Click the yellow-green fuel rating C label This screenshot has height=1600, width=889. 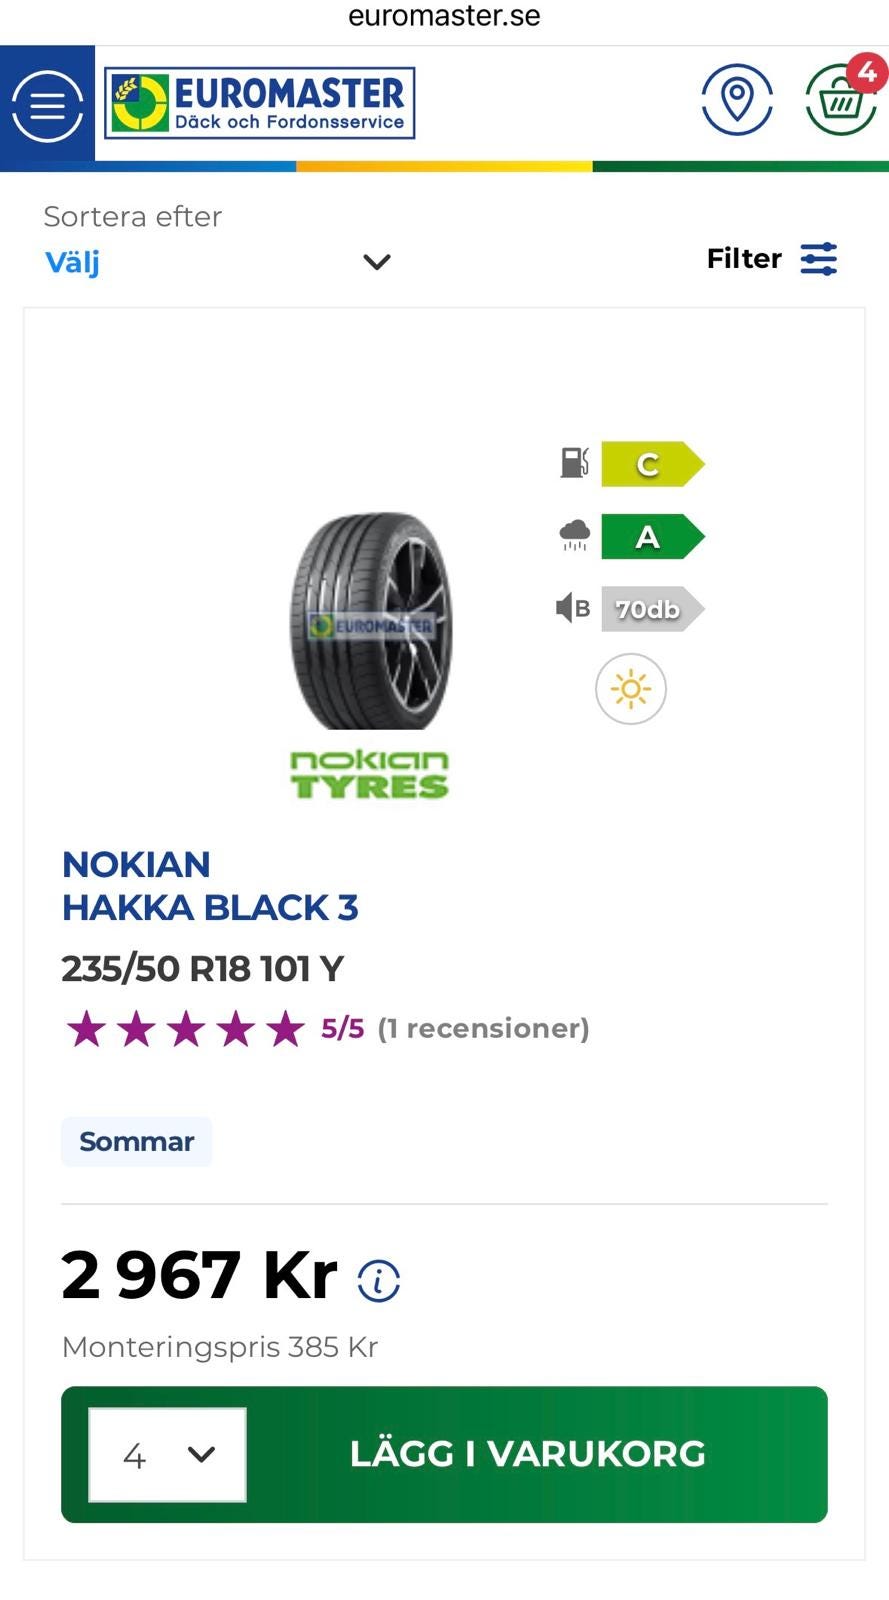(x=650, y=464)
